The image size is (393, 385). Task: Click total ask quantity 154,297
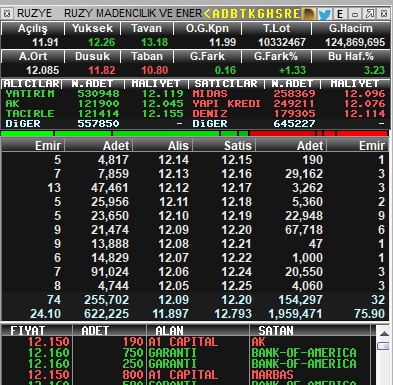[x=300, y=300]
